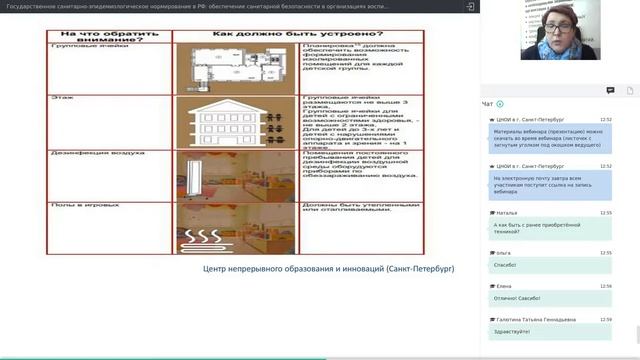This screenshot has width=640, height=360.
Task: Click the Групповые ячейки table cell
Action: [x=109, y=69]
